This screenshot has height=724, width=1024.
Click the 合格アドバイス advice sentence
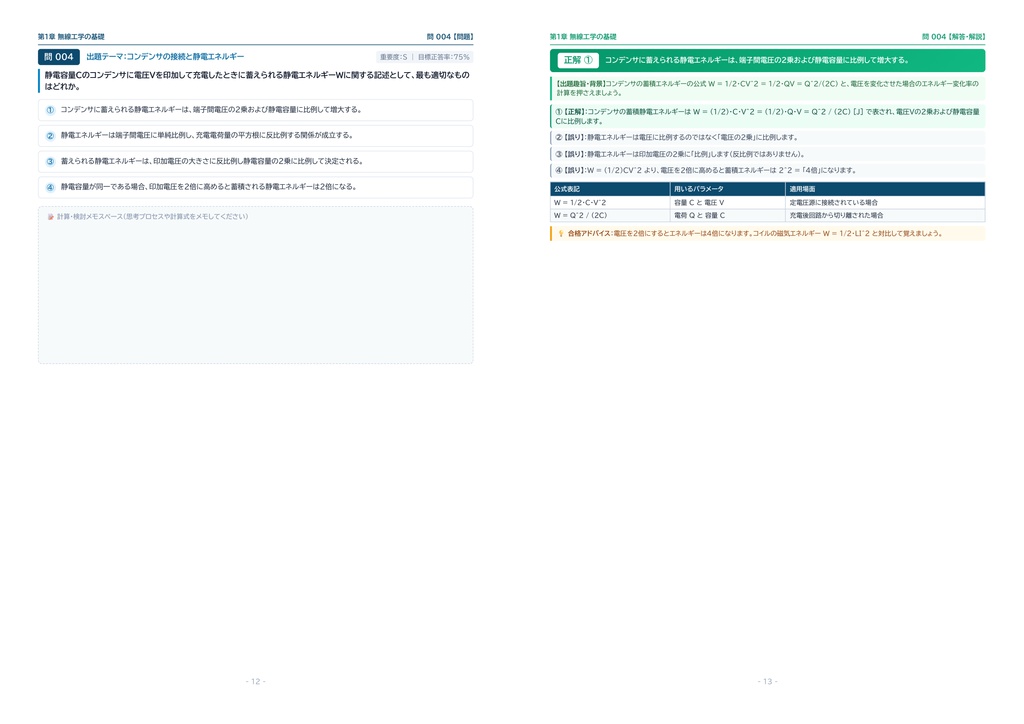coord(755,234)
